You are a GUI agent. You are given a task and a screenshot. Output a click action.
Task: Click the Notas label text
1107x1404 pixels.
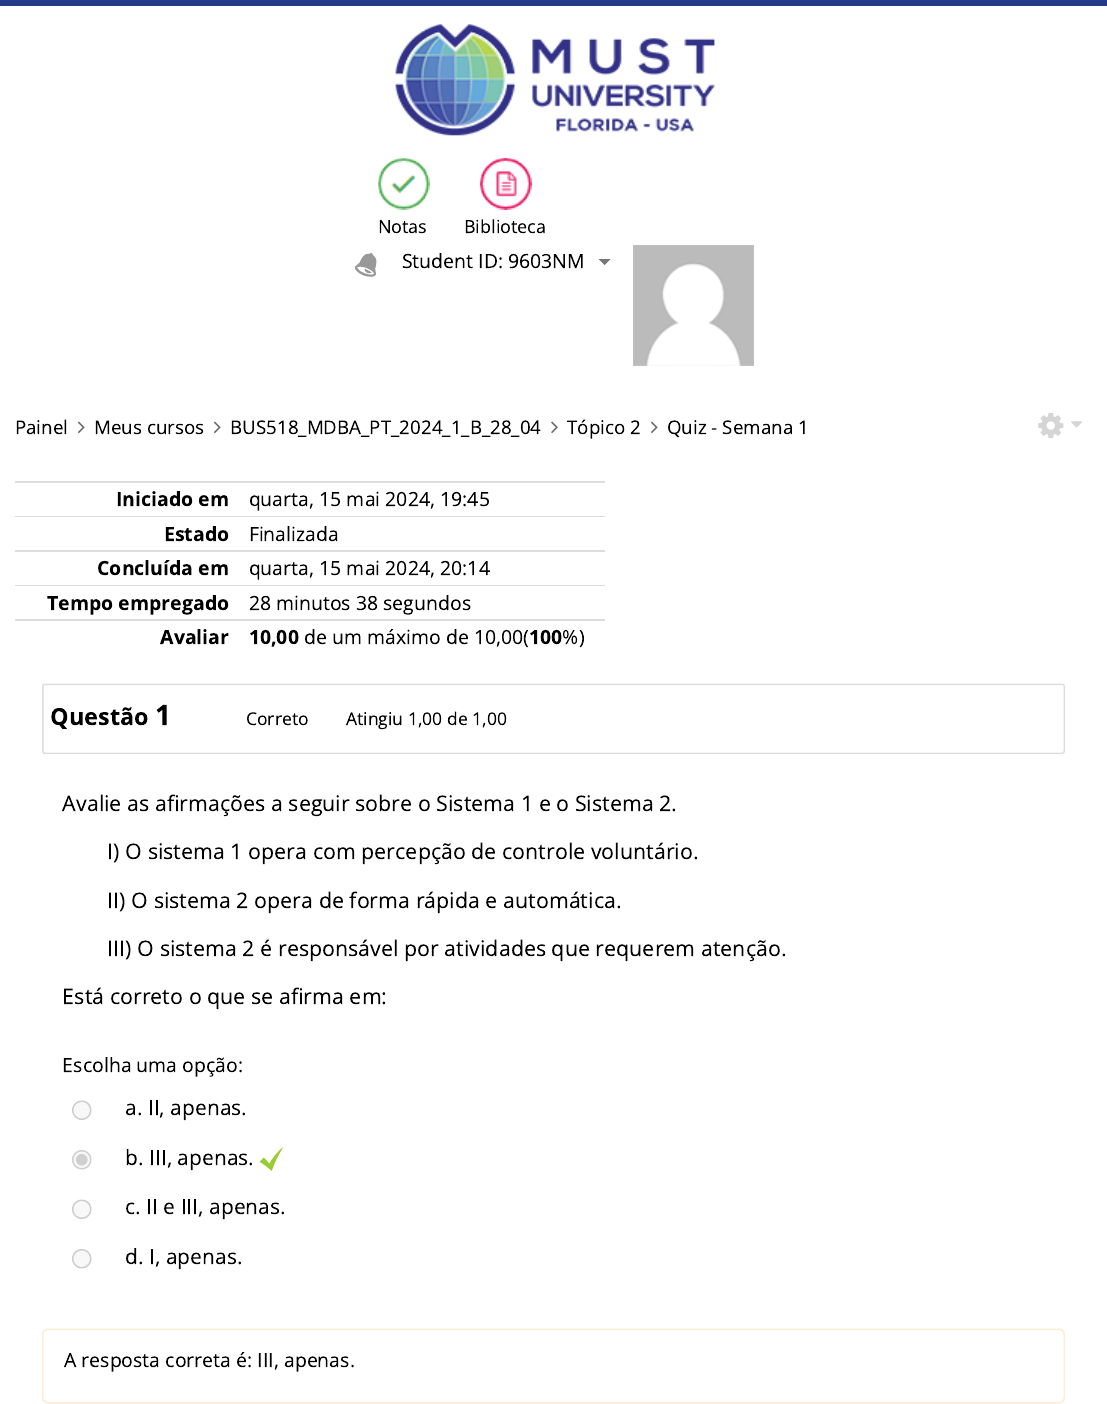pos(402,227)
